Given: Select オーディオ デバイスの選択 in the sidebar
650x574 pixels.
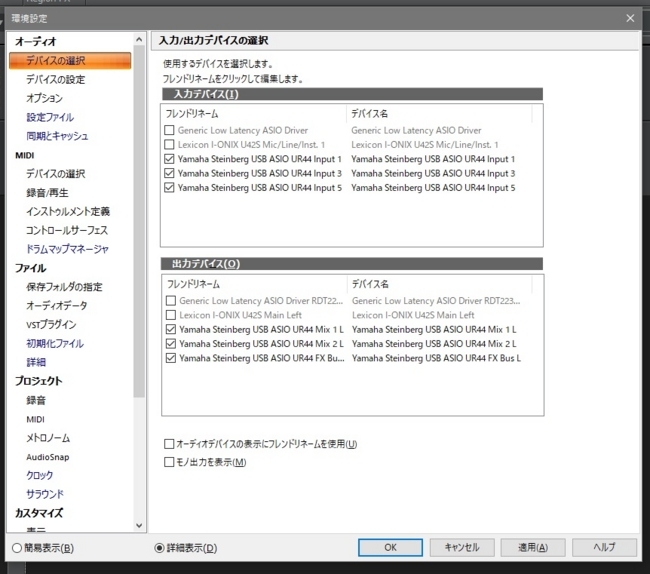Looking at the screenshot, I should [70, 61].
